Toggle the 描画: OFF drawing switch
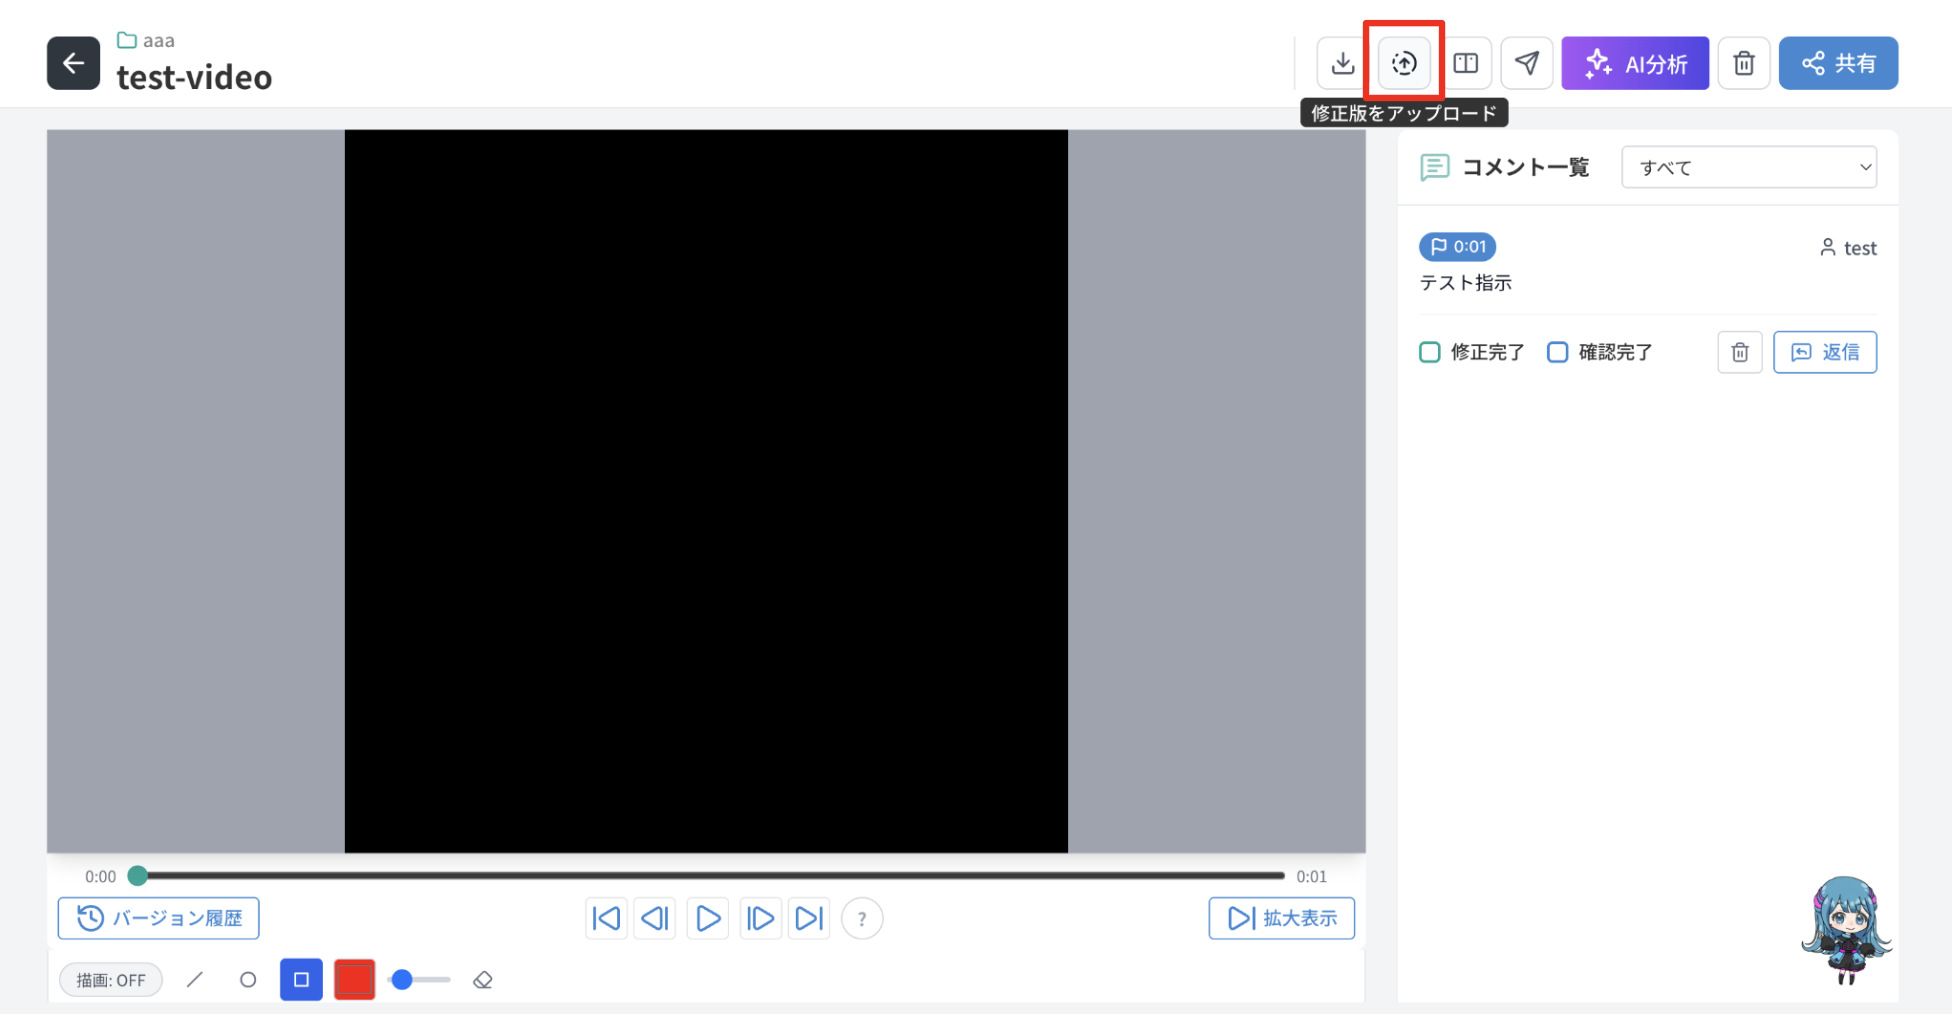Image resolution: width=1952 pixels, height=1014 pixels. click(111, 980)
